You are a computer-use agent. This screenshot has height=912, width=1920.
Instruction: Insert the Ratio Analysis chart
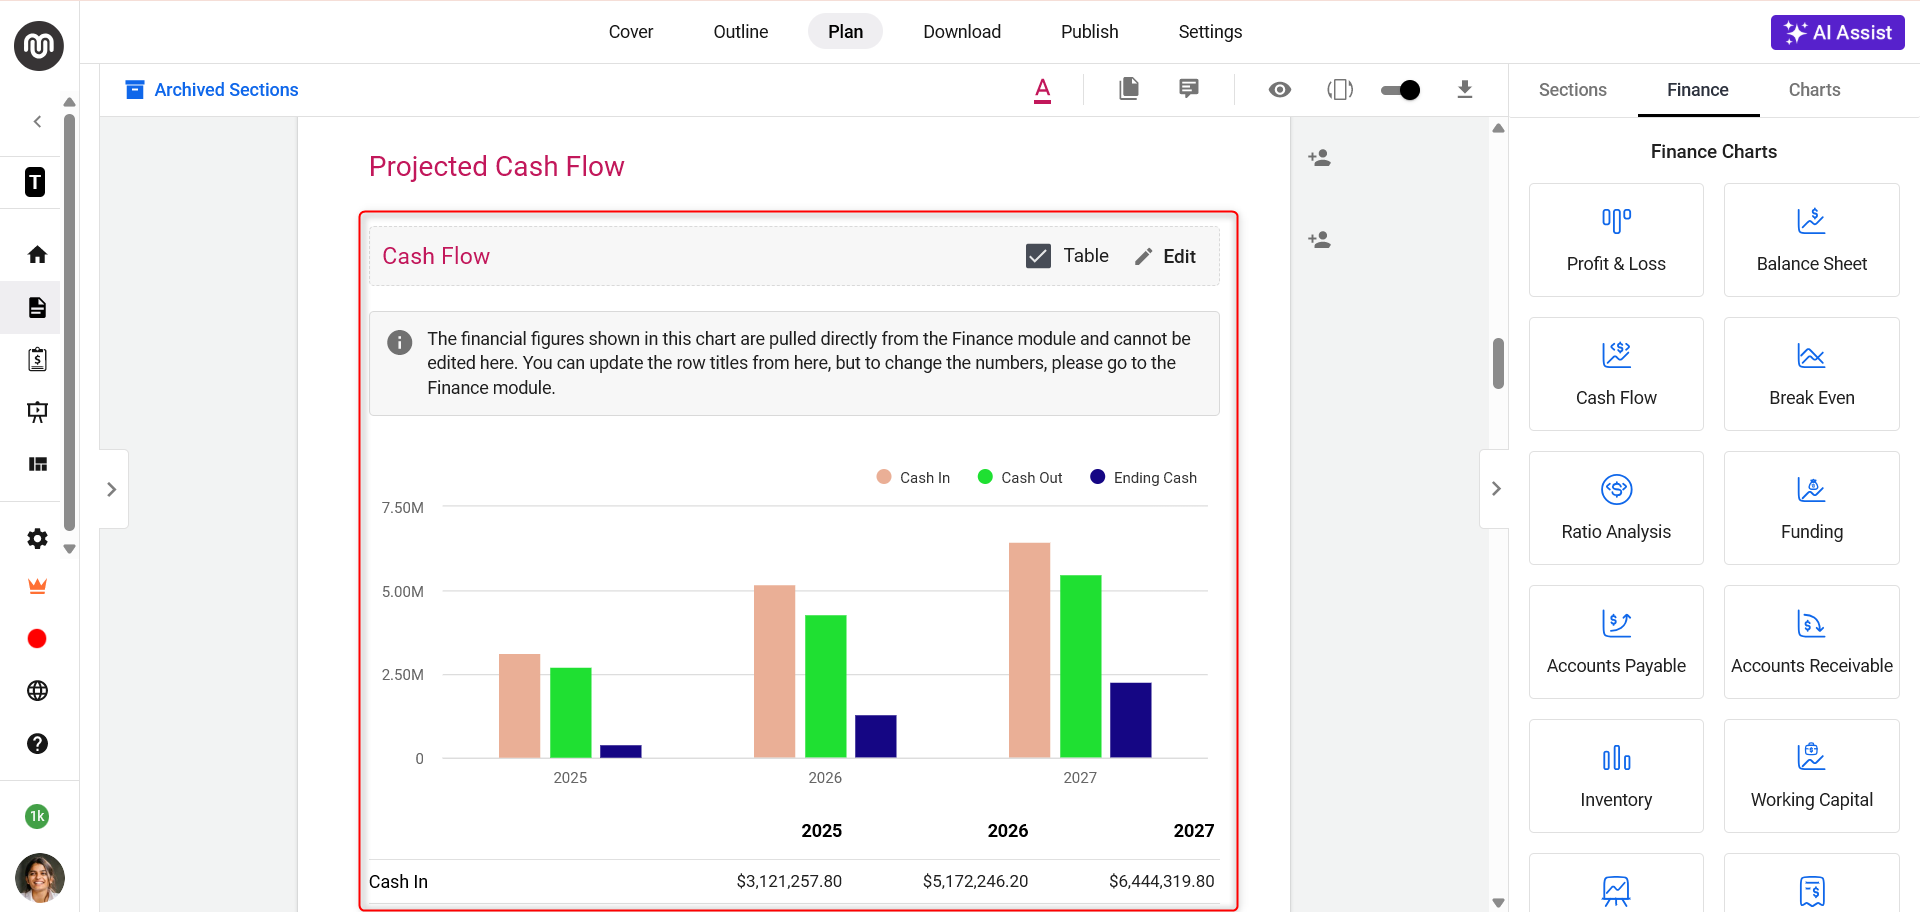click(x=1616, y=508)
